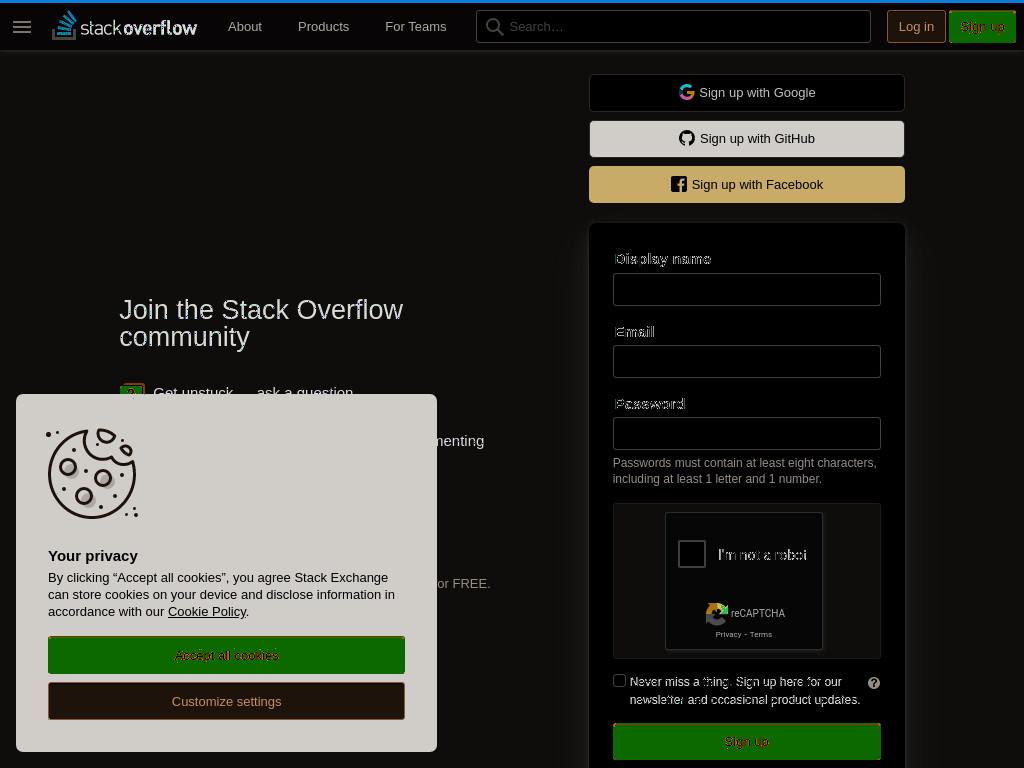1024x768 pixels.
Task: Enable the newsletter opt-in checkbox
Action: tap(619, 680)
